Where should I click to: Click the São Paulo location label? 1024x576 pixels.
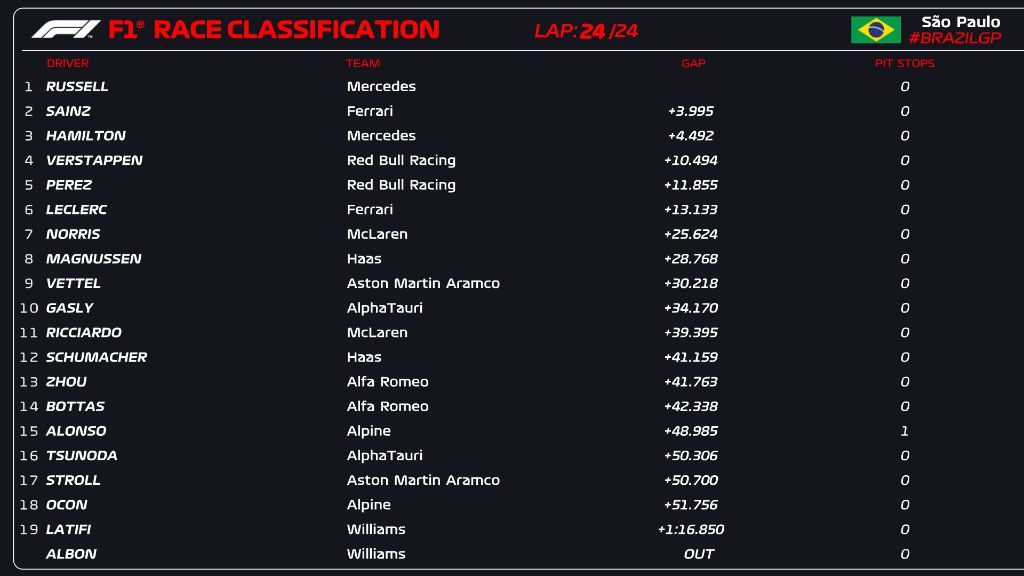point(960,22)
